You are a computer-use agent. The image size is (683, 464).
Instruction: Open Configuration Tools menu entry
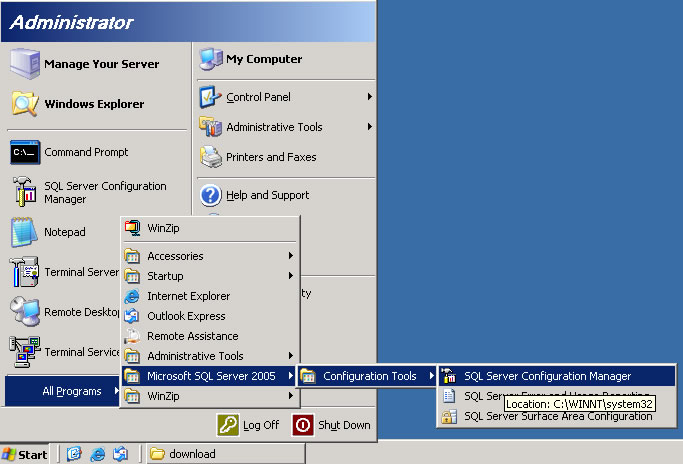[x=368, y=376]
